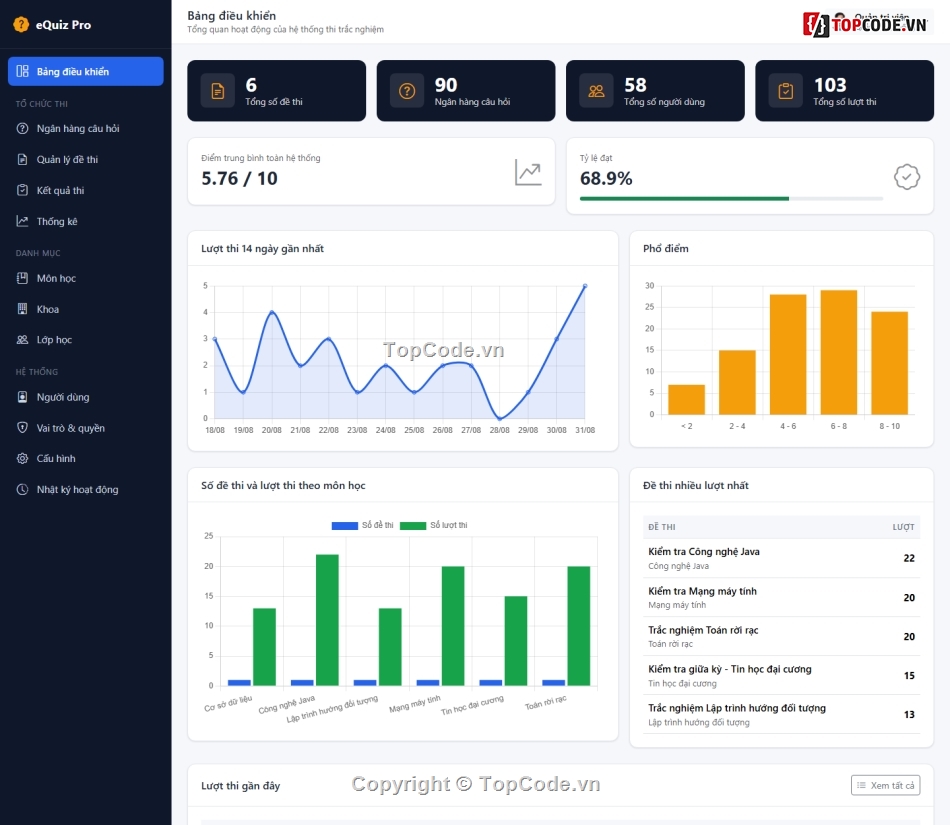Select row Kiểm tra giữa kỳ - Tin học đại cương
This screenshot has height=825, width=950.
coord(782,675)
